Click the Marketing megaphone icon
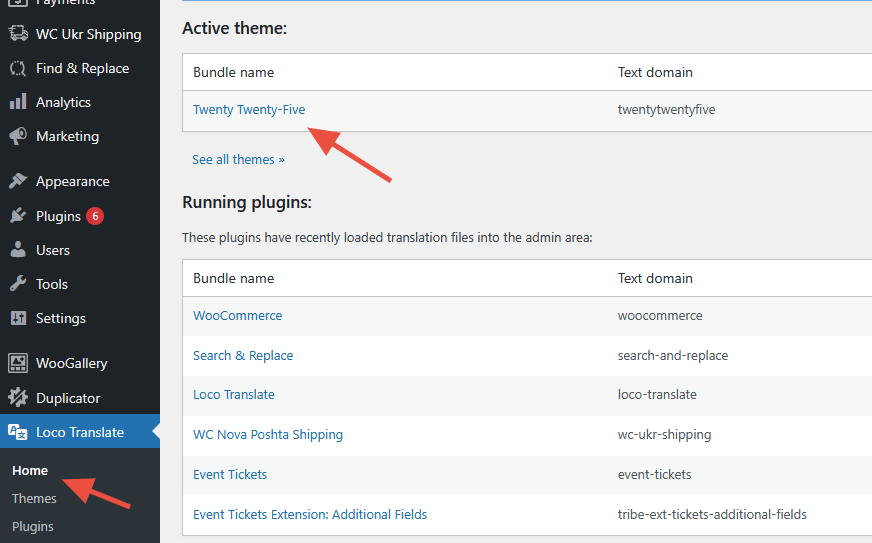 tap(18, 136)
